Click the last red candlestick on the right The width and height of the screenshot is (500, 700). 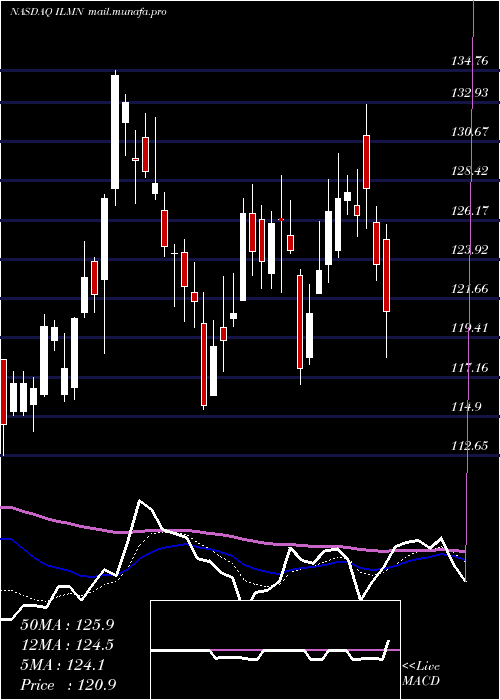[x=386, y=275]
